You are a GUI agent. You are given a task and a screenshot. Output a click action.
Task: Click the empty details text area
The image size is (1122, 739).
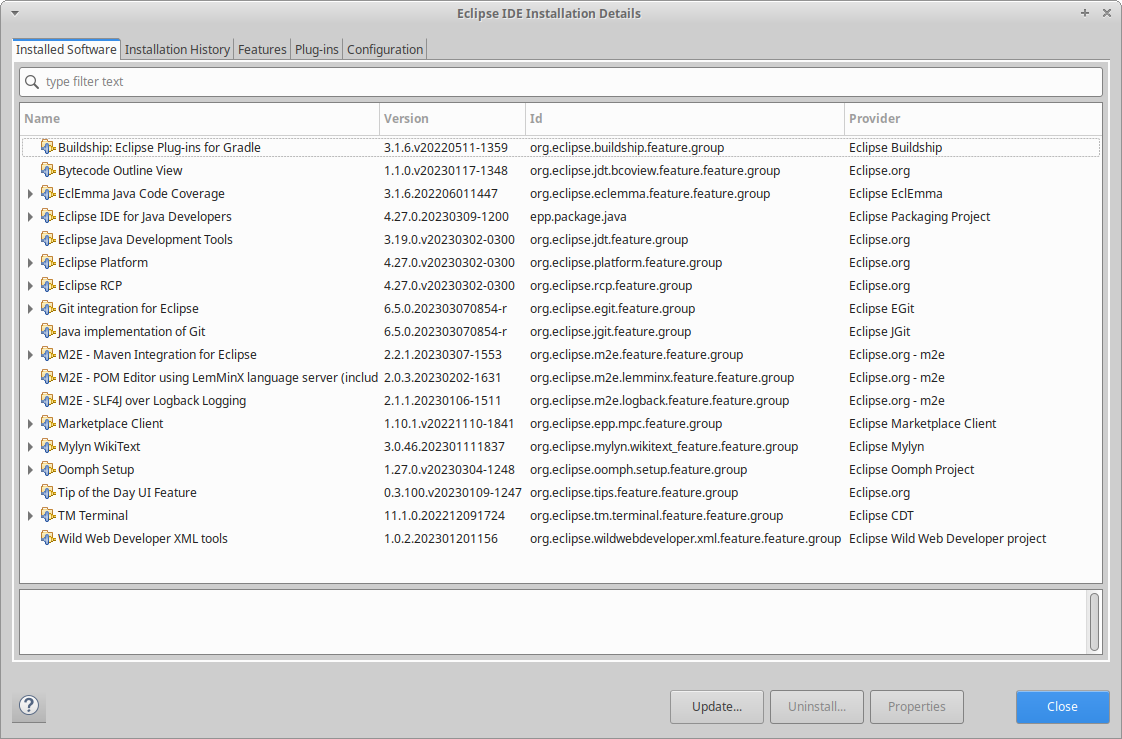(x=553, y=622)
